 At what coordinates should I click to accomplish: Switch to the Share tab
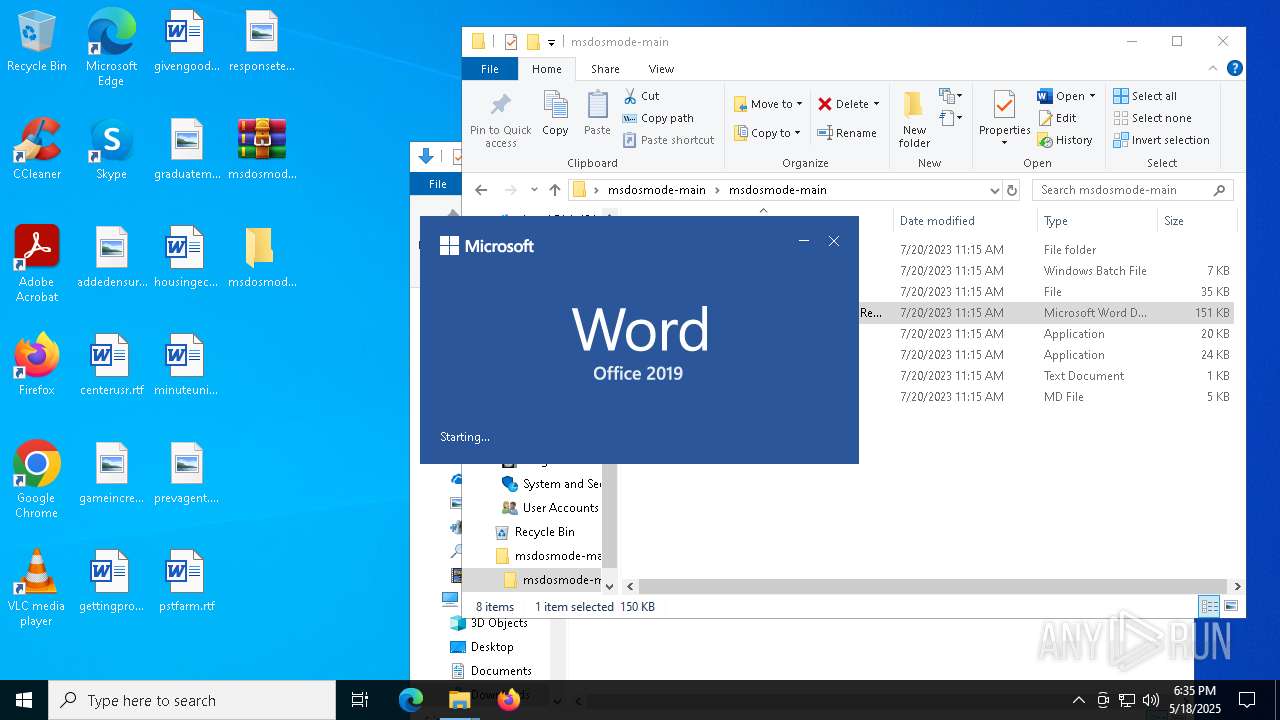click(x=605, y=69)
